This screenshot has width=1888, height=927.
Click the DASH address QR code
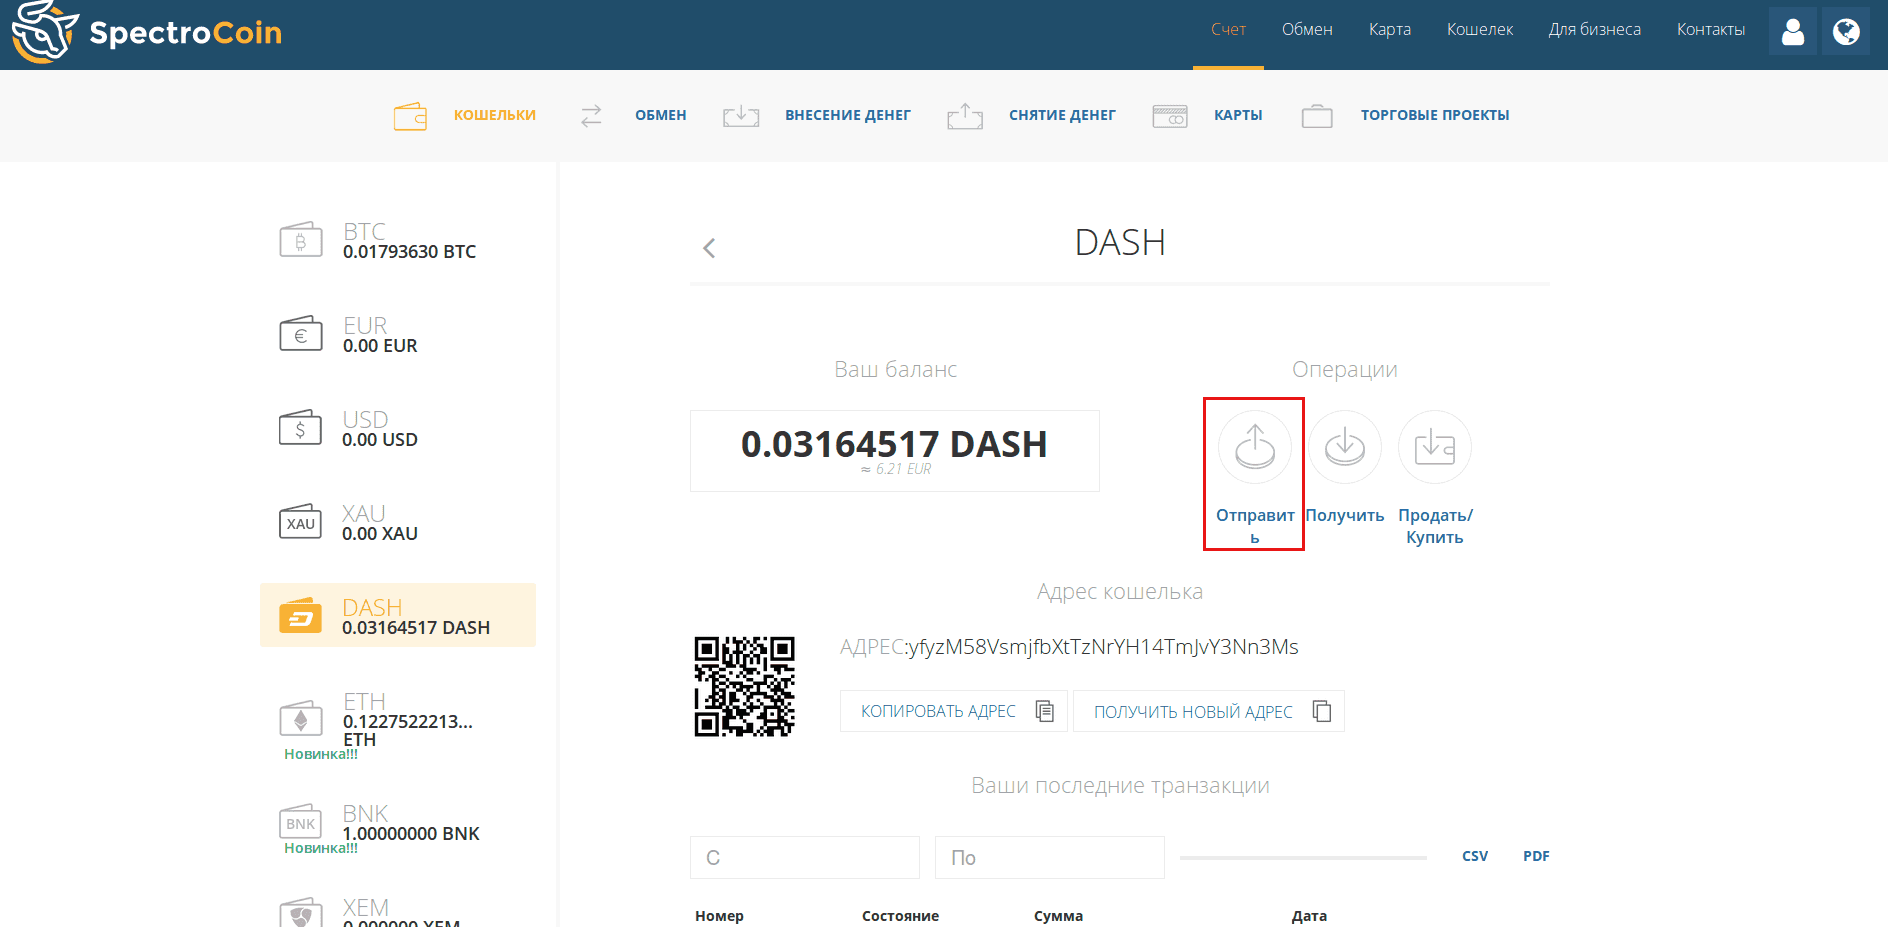click(x=745, y=687)
